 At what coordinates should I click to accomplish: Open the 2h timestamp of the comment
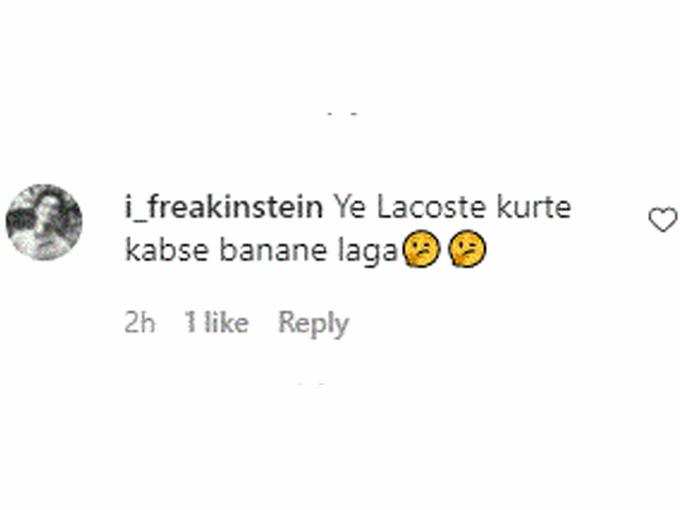click(x=140, y=323)
